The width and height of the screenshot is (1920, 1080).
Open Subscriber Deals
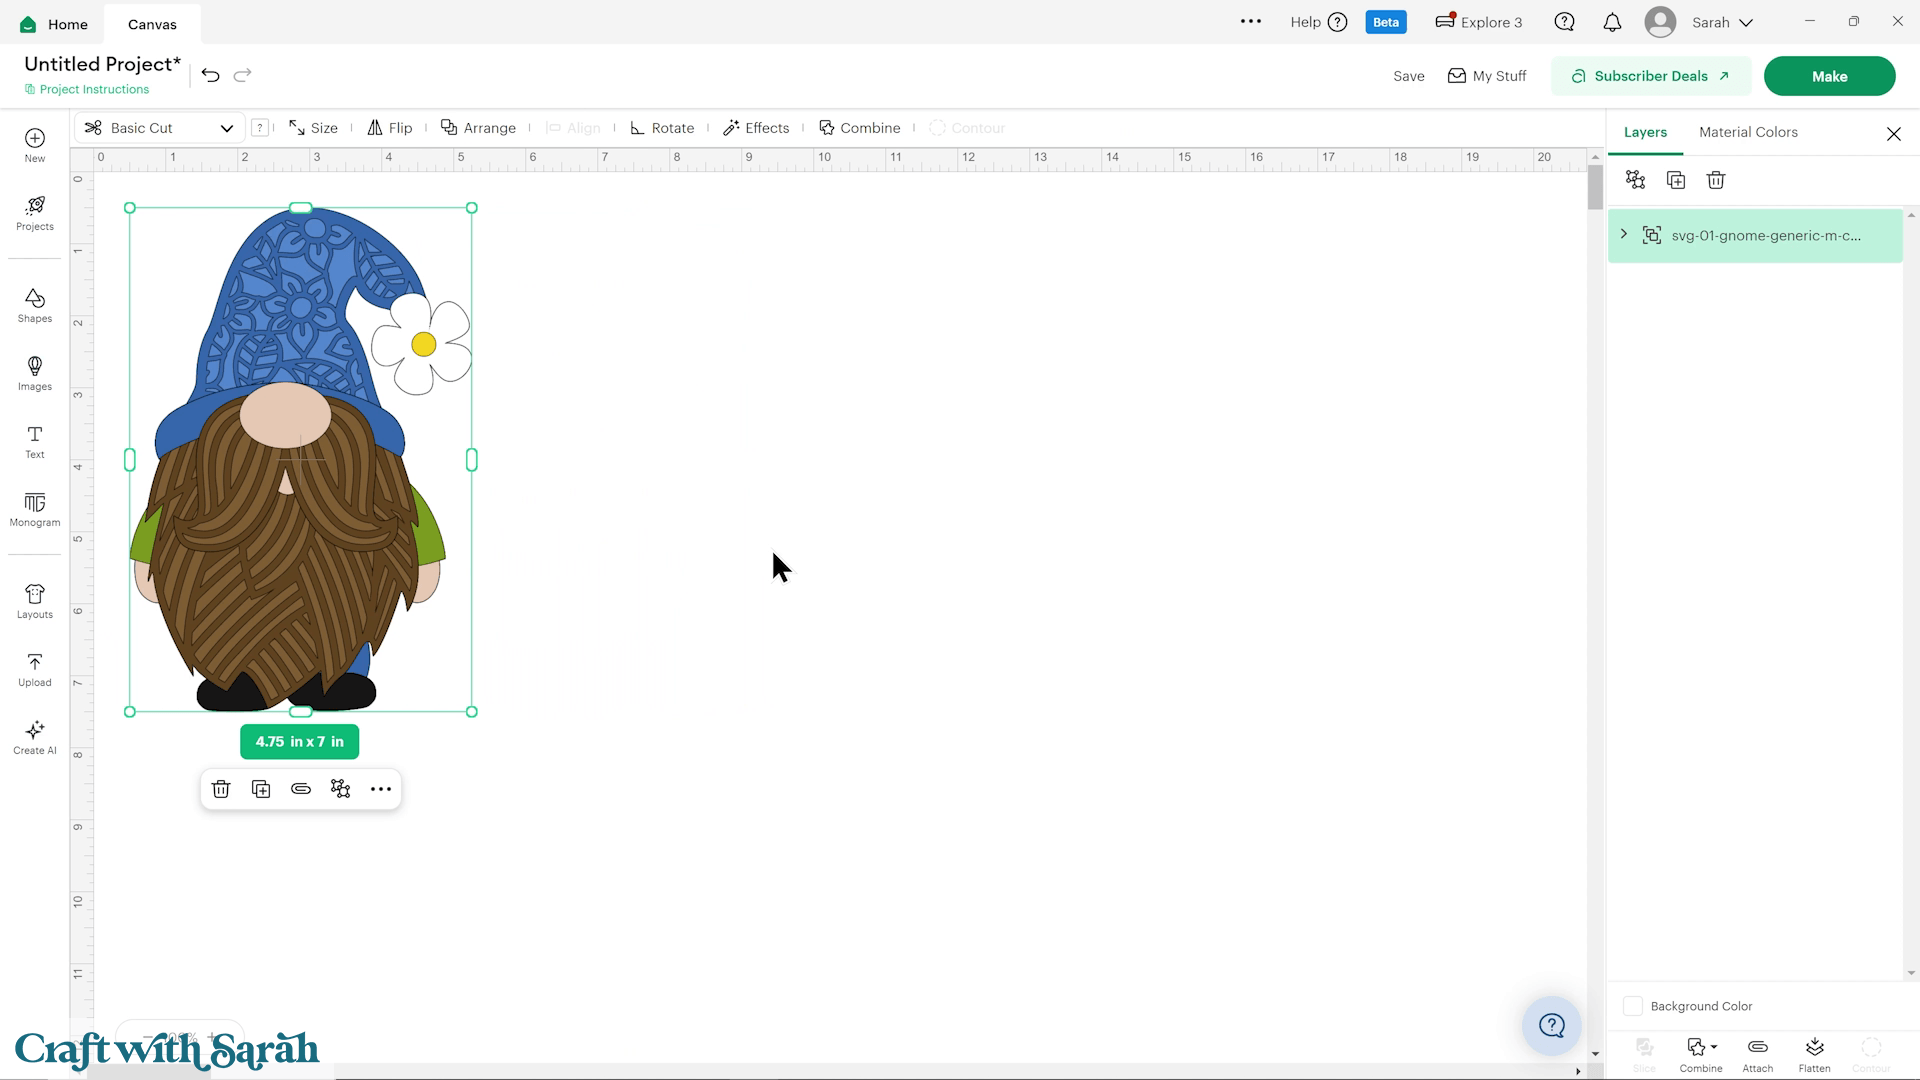[1651, 76]
